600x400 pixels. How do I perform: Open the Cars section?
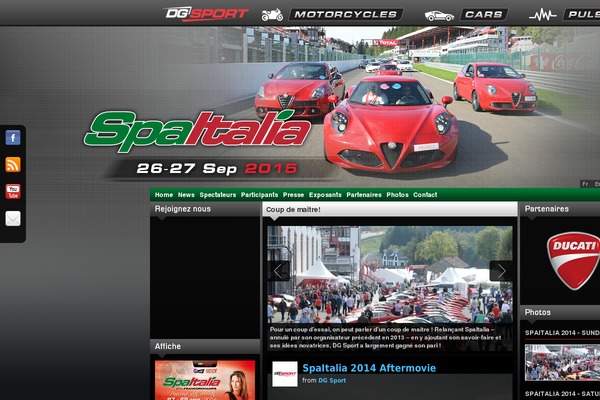tap(484, 15)
